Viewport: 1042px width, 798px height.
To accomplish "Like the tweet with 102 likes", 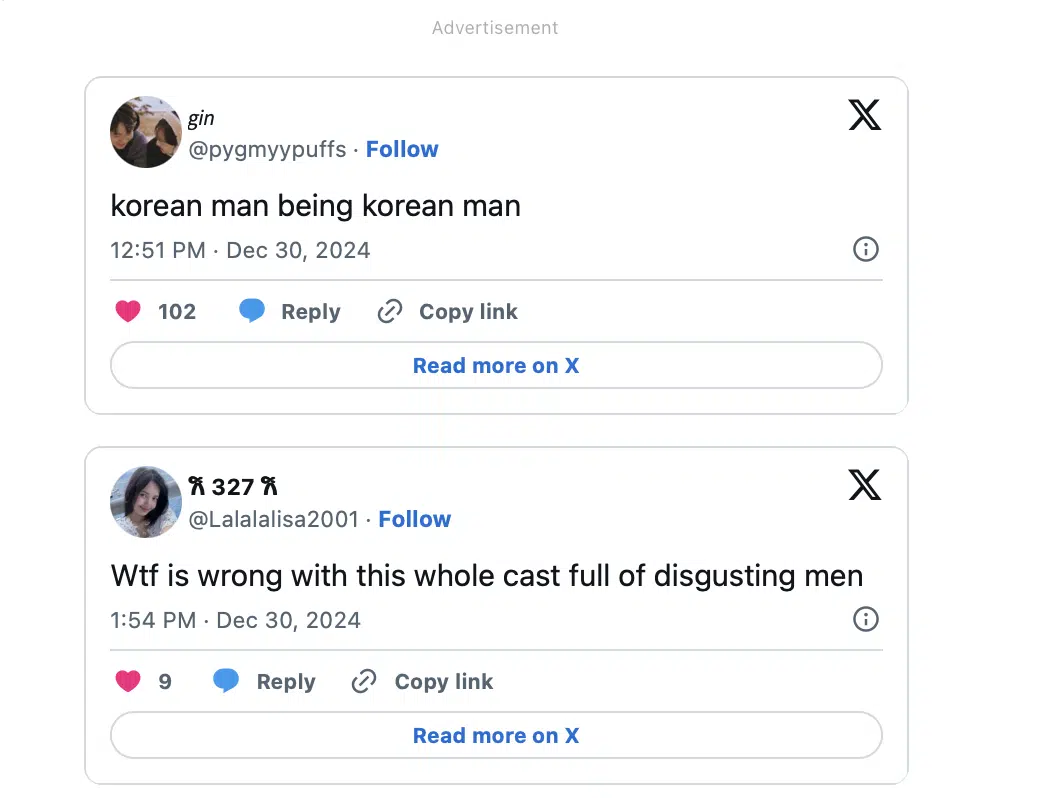I will (x=128, y=312).
